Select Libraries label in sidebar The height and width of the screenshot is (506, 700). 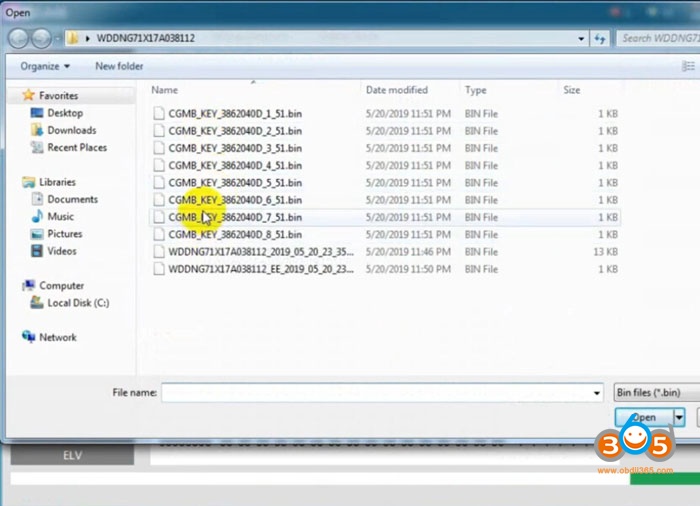pyautogui.click(x=57, y=182)
